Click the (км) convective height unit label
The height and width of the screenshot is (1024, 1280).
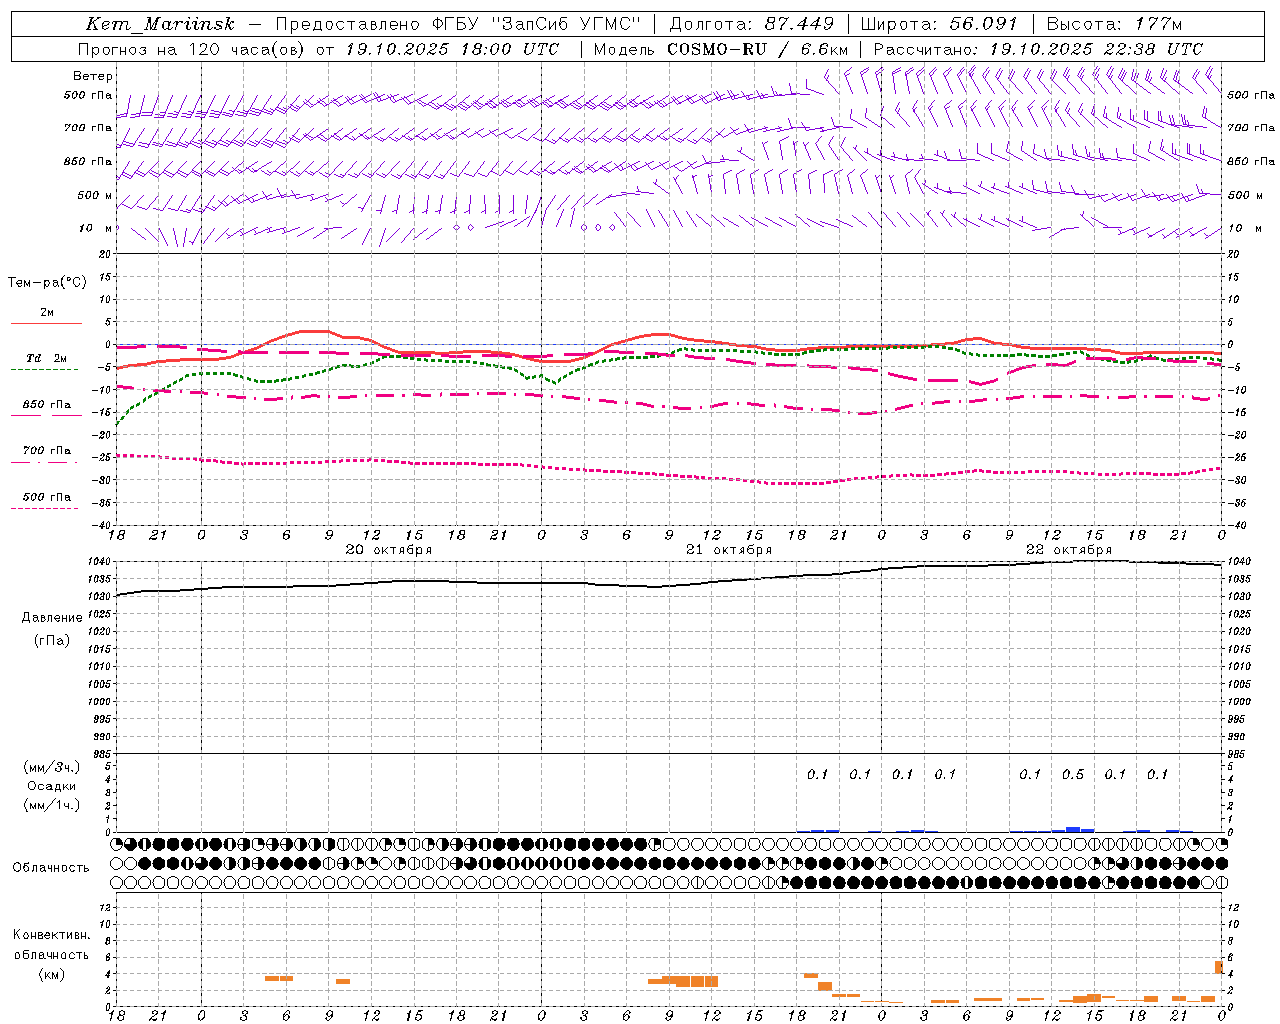point(52,973)
